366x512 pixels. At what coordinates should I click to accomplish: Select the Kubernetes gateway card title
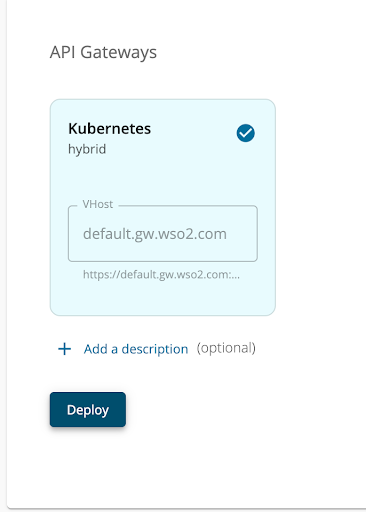coord(110,129)
